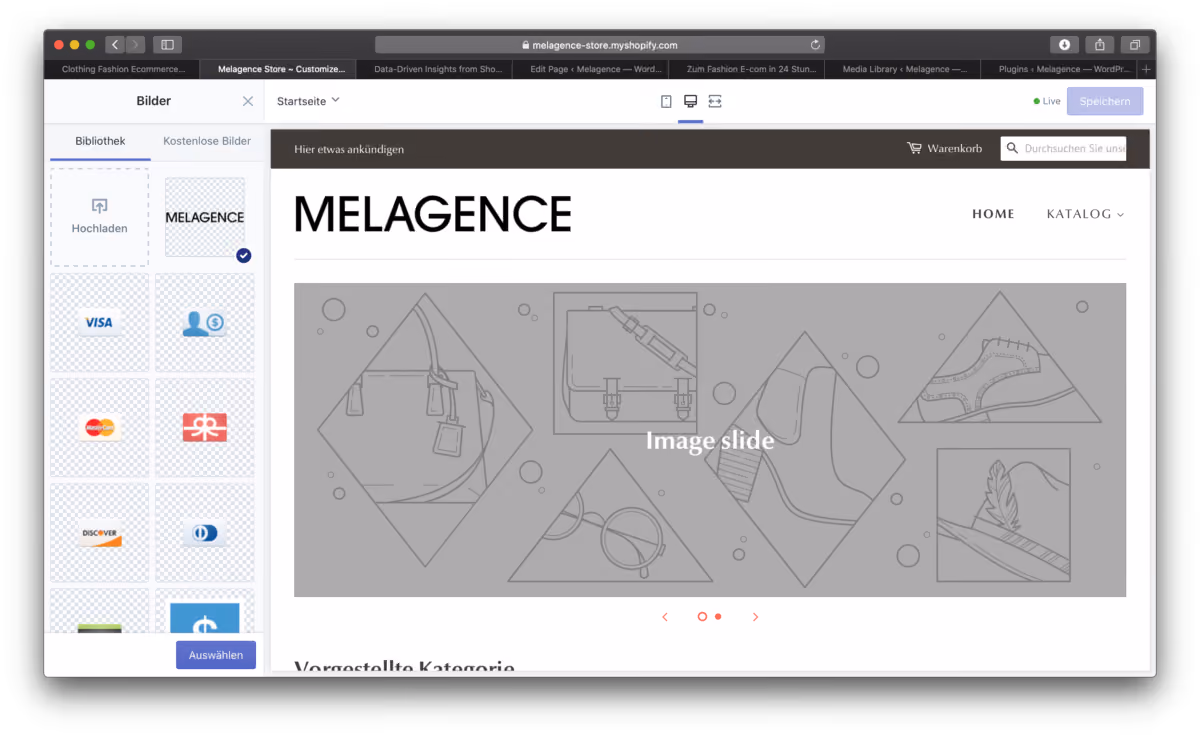Click the large MELAGENCE store logo
The width and height of the screenshot is (1200, 735).
click(433, 214)
